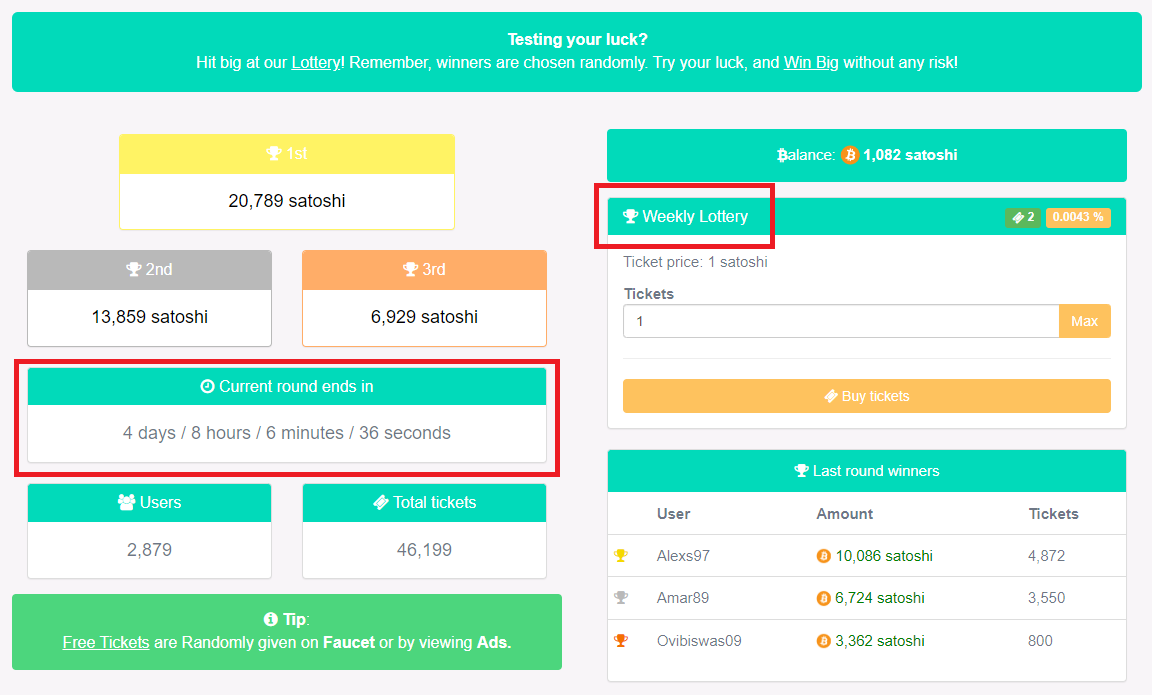
Task: Open the Lottery link in top banner
Action: tap(316, 62)
